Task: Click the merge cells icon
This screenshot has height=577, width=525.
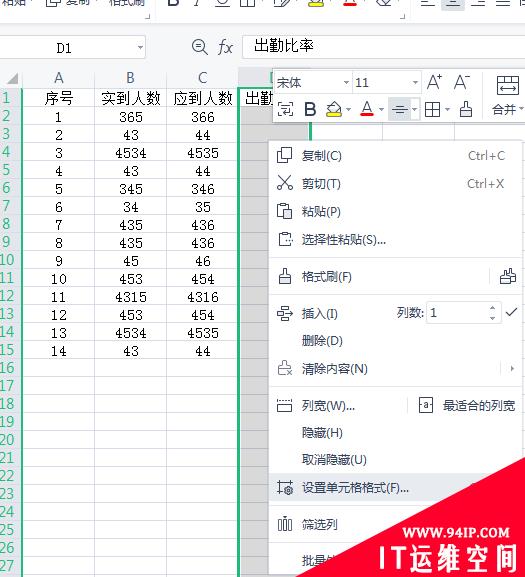Action: pyautogui.click(x=508, y=85)
